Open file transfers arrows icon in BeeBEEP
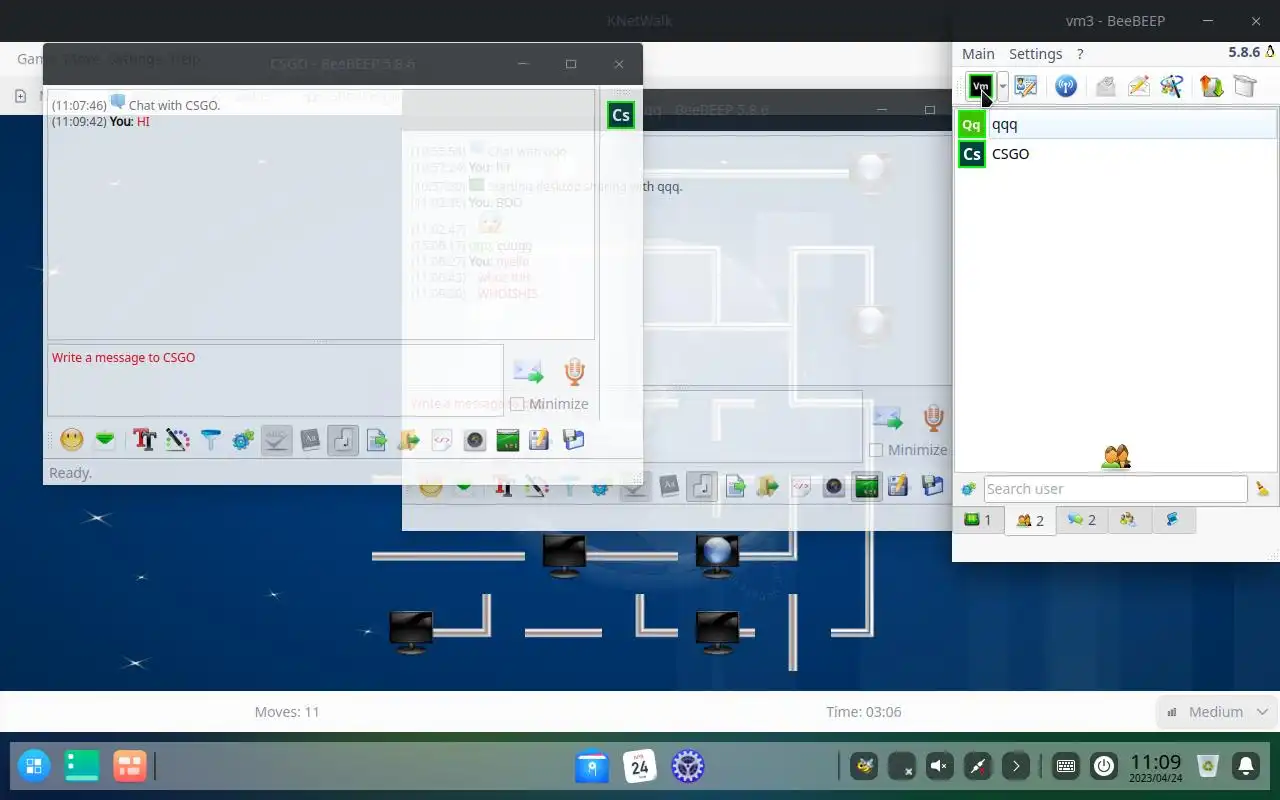 click(x=1212, y=86)
